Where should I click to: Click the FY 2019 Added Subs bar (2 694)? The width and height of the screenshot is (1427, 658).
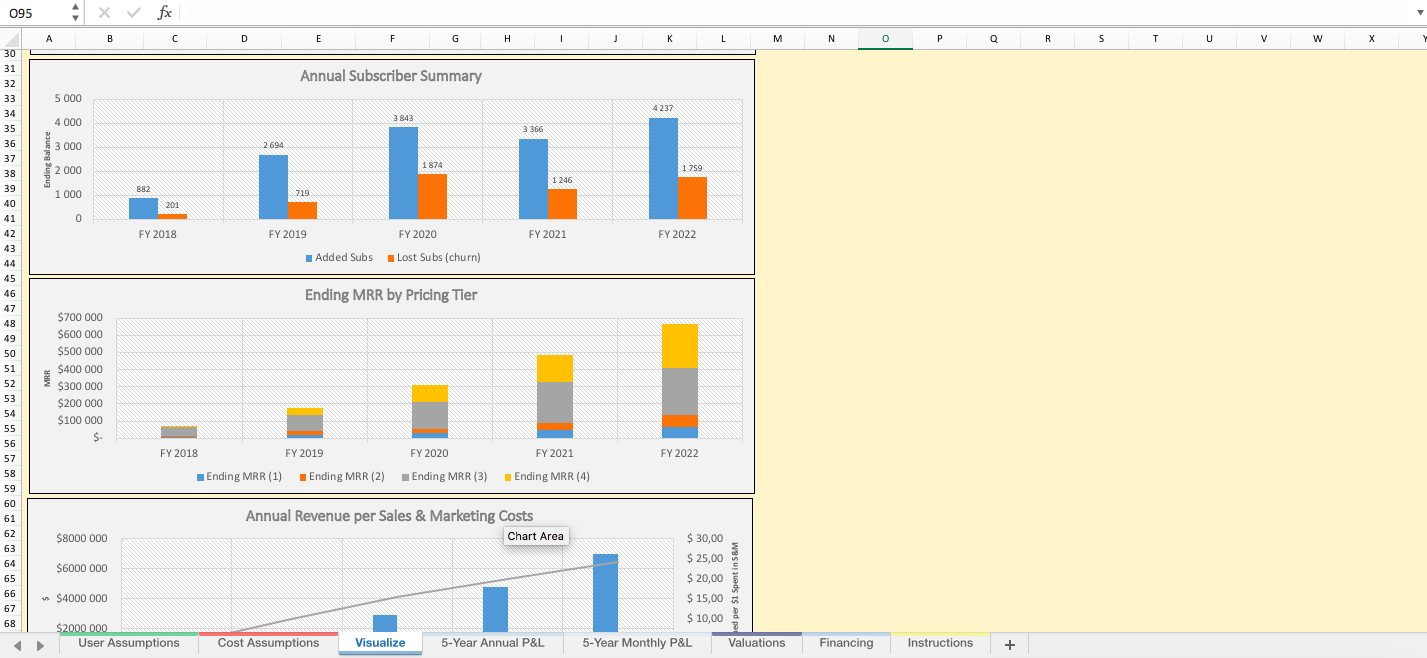(273, 187)
